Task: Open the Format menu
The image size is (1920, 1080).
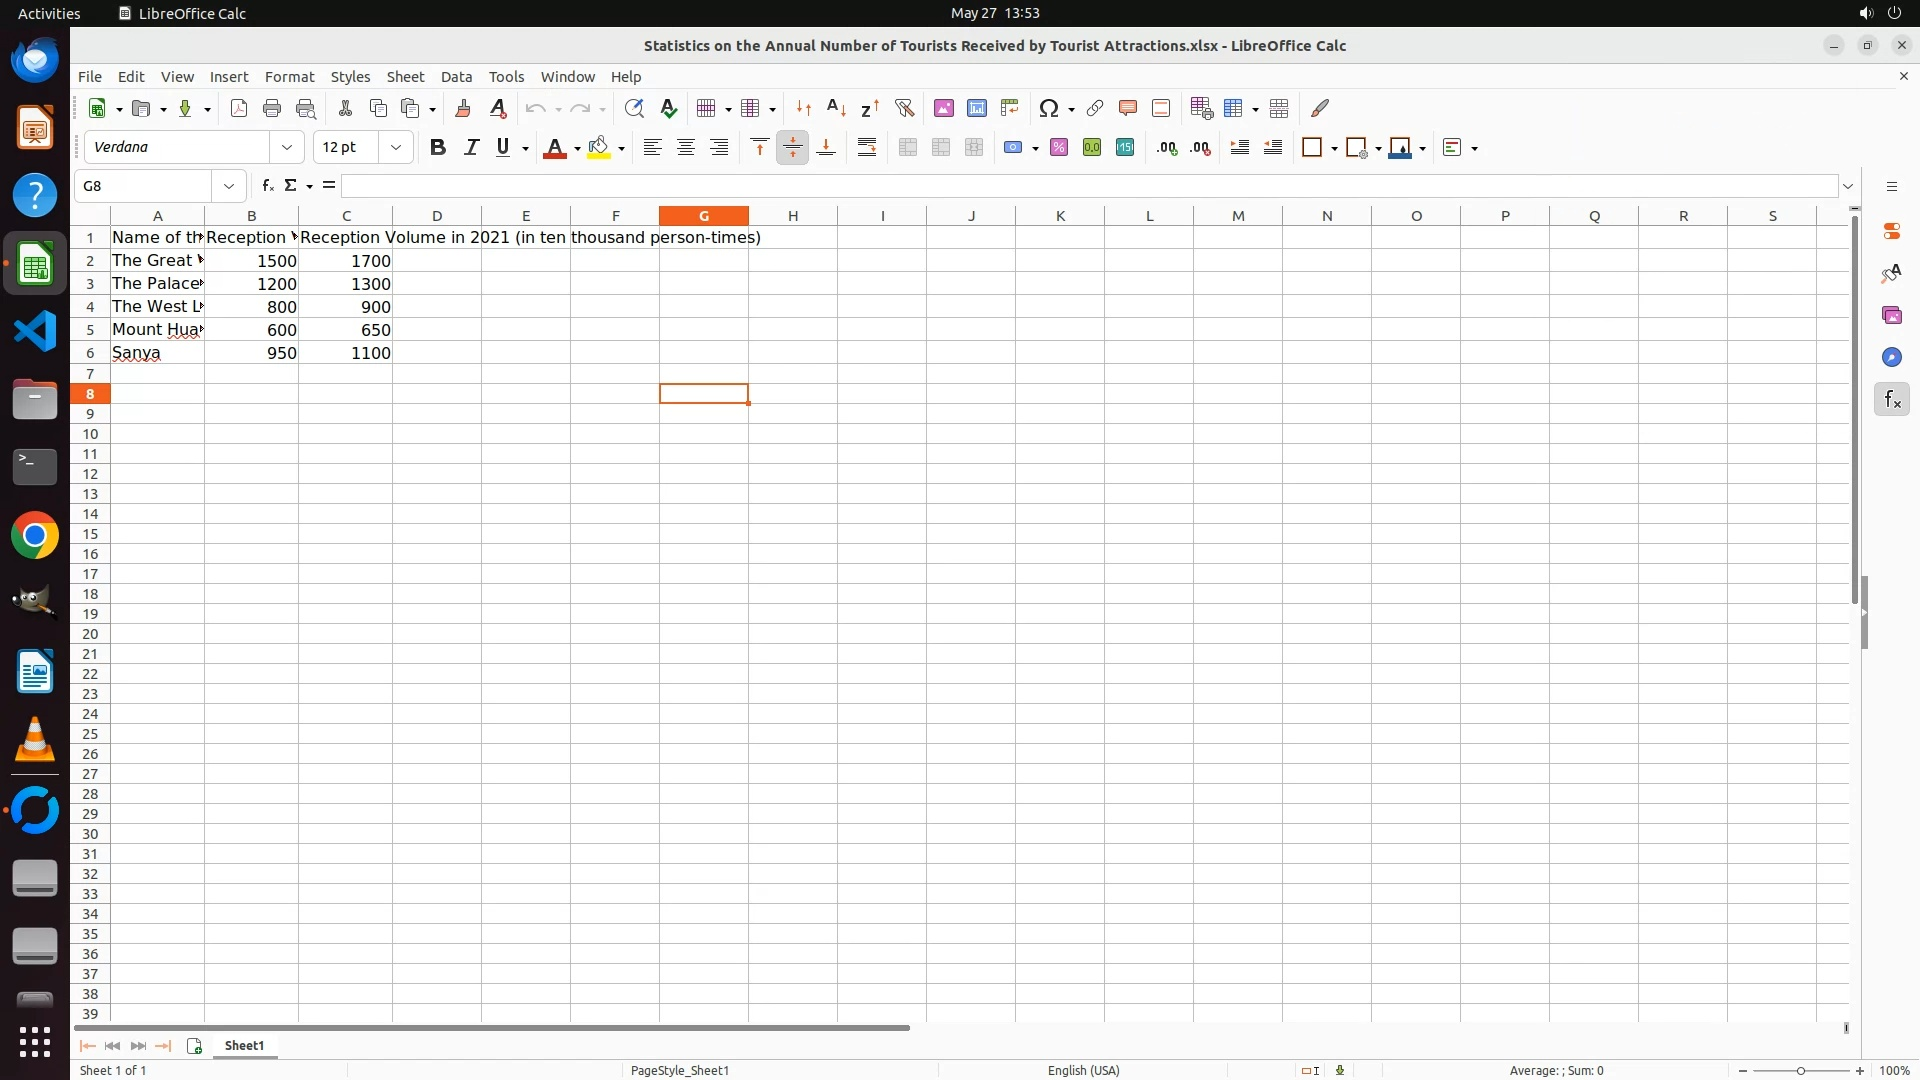Action: tap(289, 77)
